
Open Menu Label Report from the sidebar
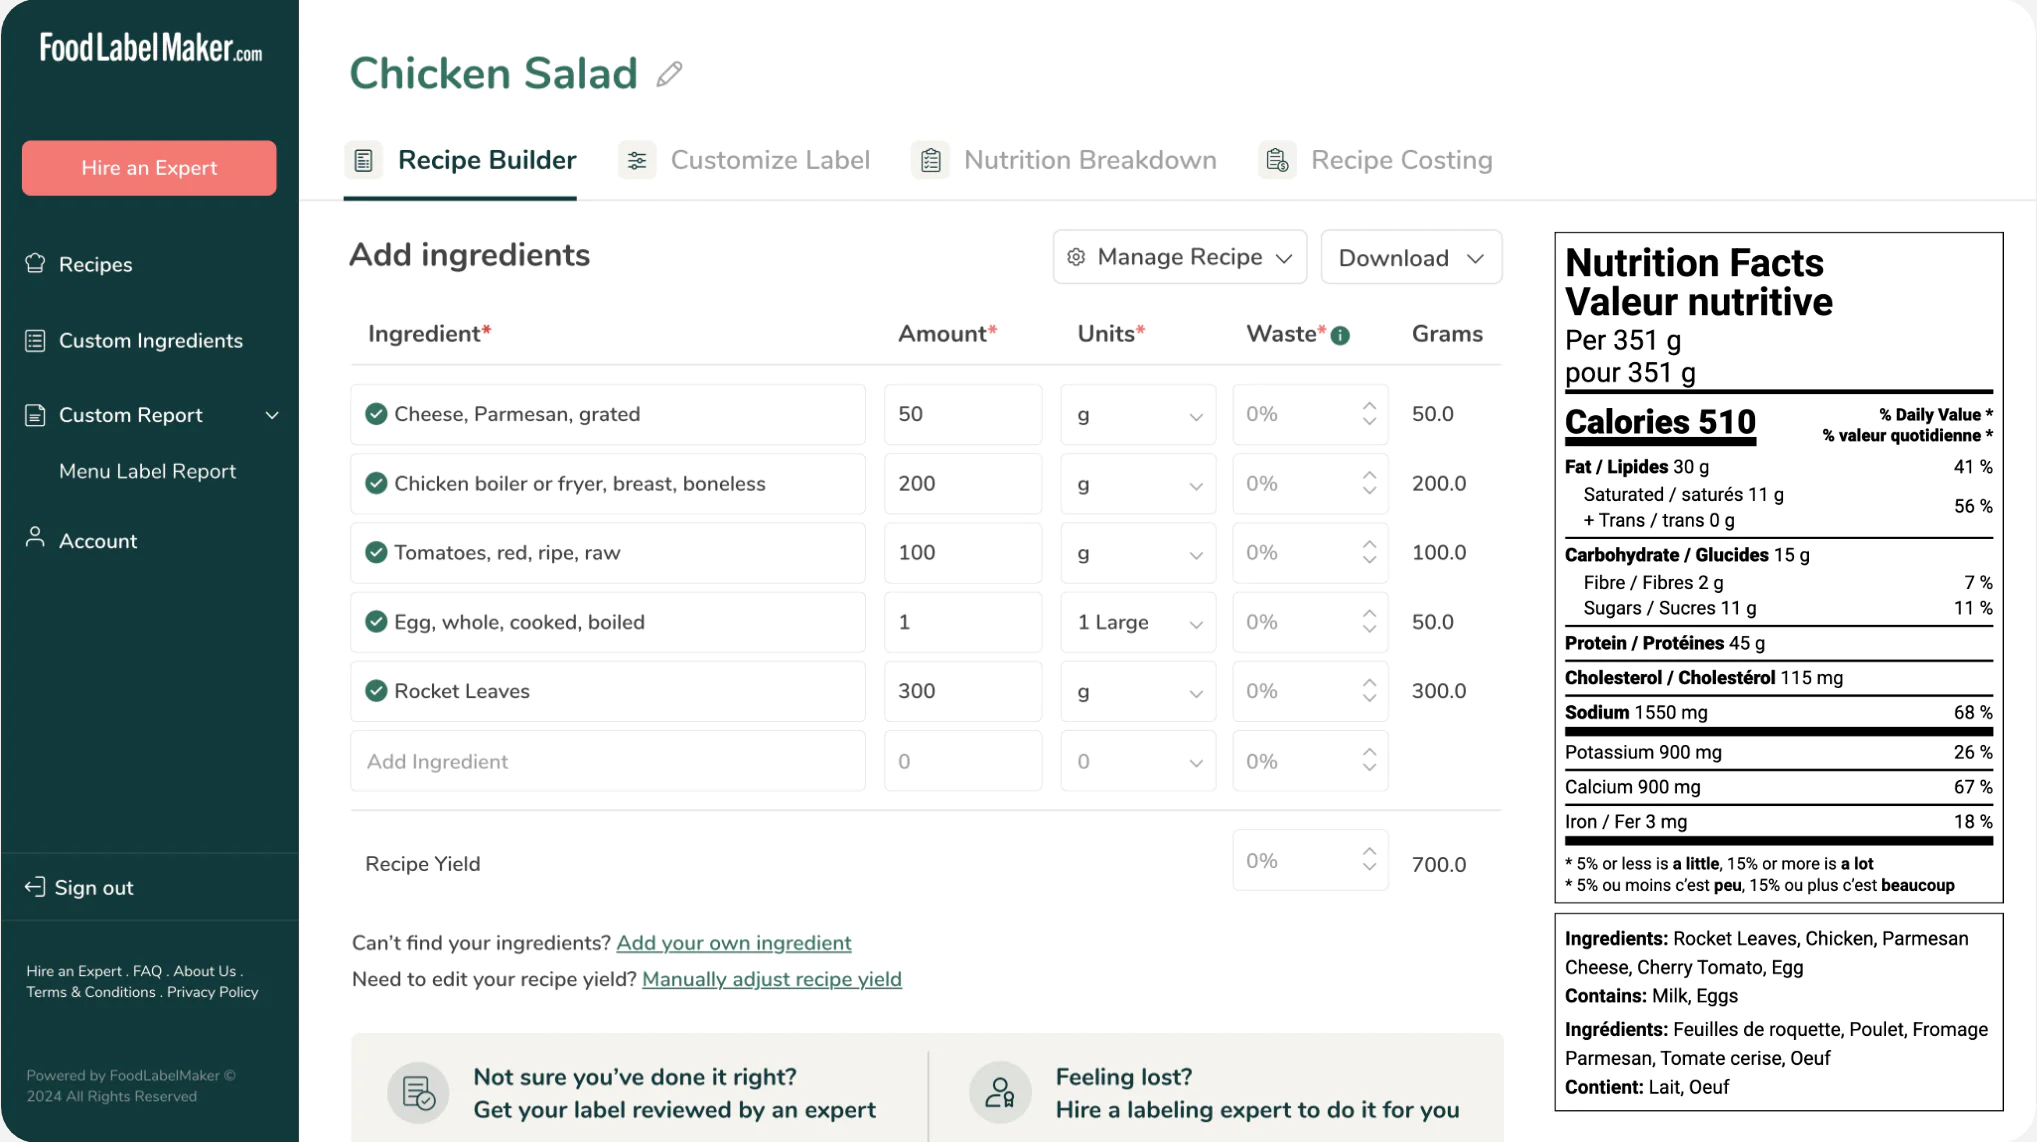point(147,470)
